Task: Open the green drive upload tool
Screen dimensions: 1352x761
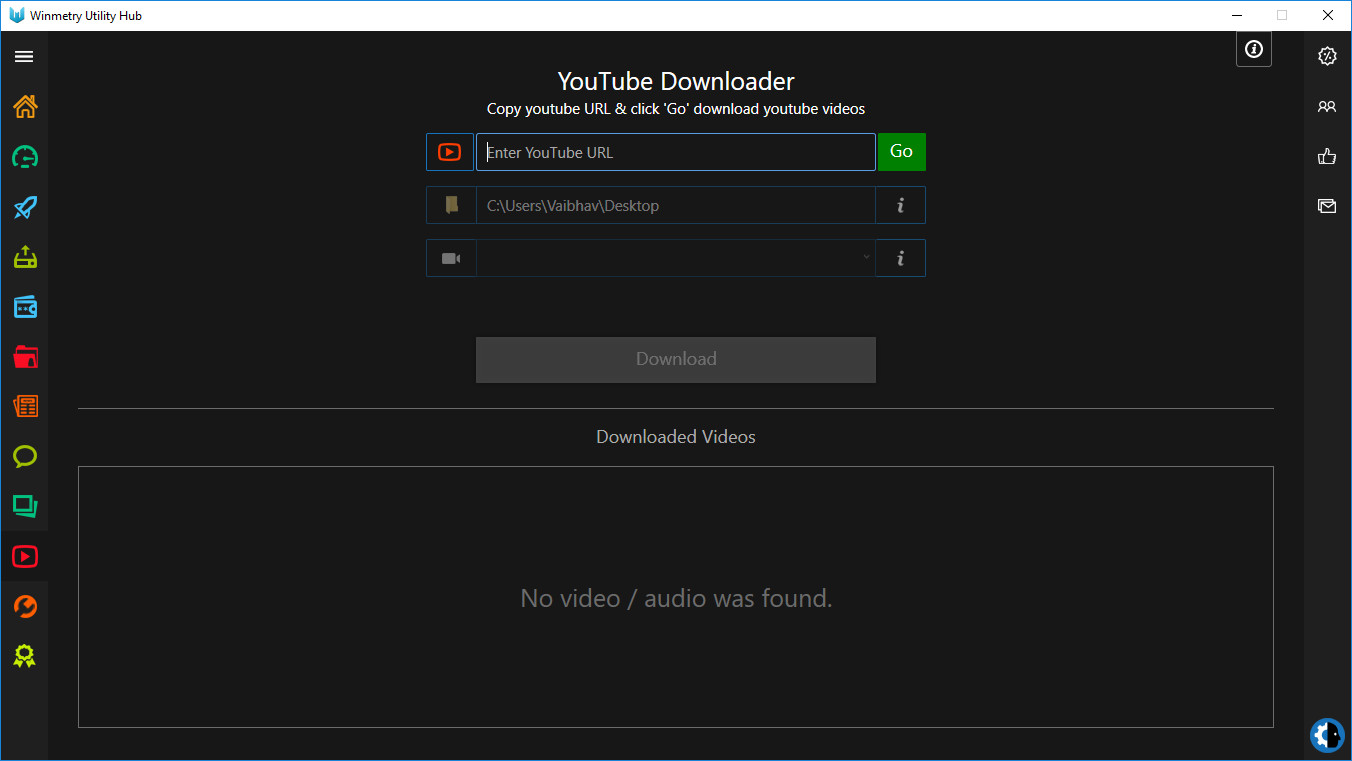Action: tap(25, 257)
